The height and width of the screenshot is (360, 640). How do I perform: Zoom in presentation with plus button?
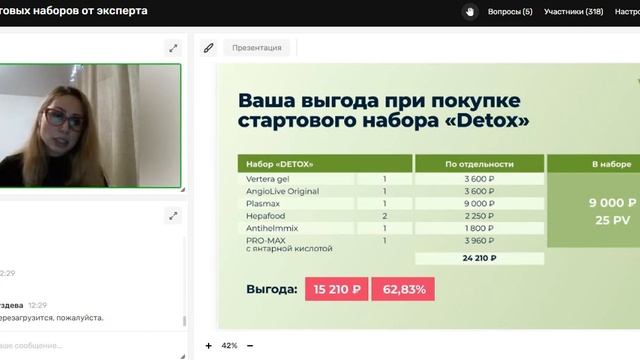click(209, 346)
